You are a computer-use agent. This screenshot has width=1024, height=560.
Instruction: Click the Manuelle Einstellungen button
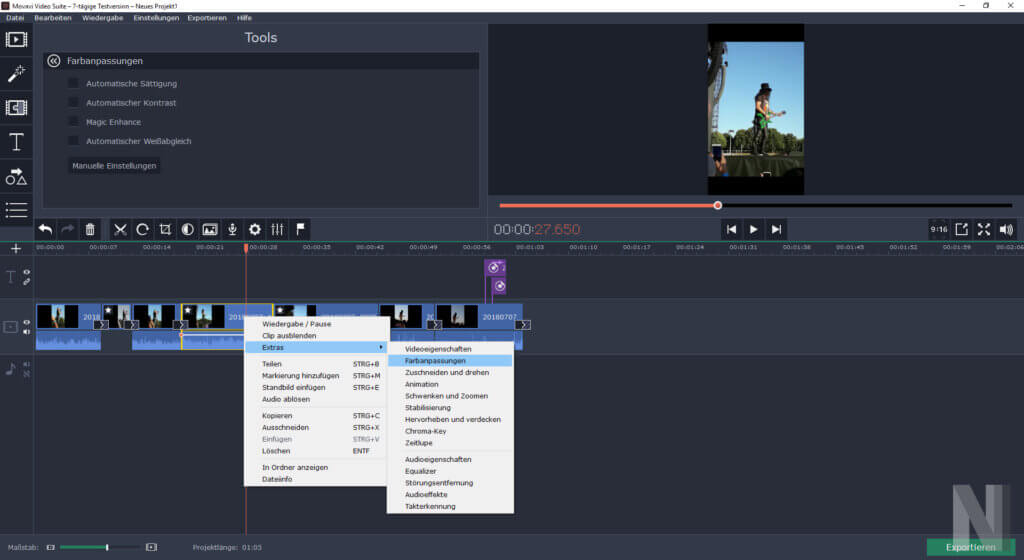click(x=114, y=165)
